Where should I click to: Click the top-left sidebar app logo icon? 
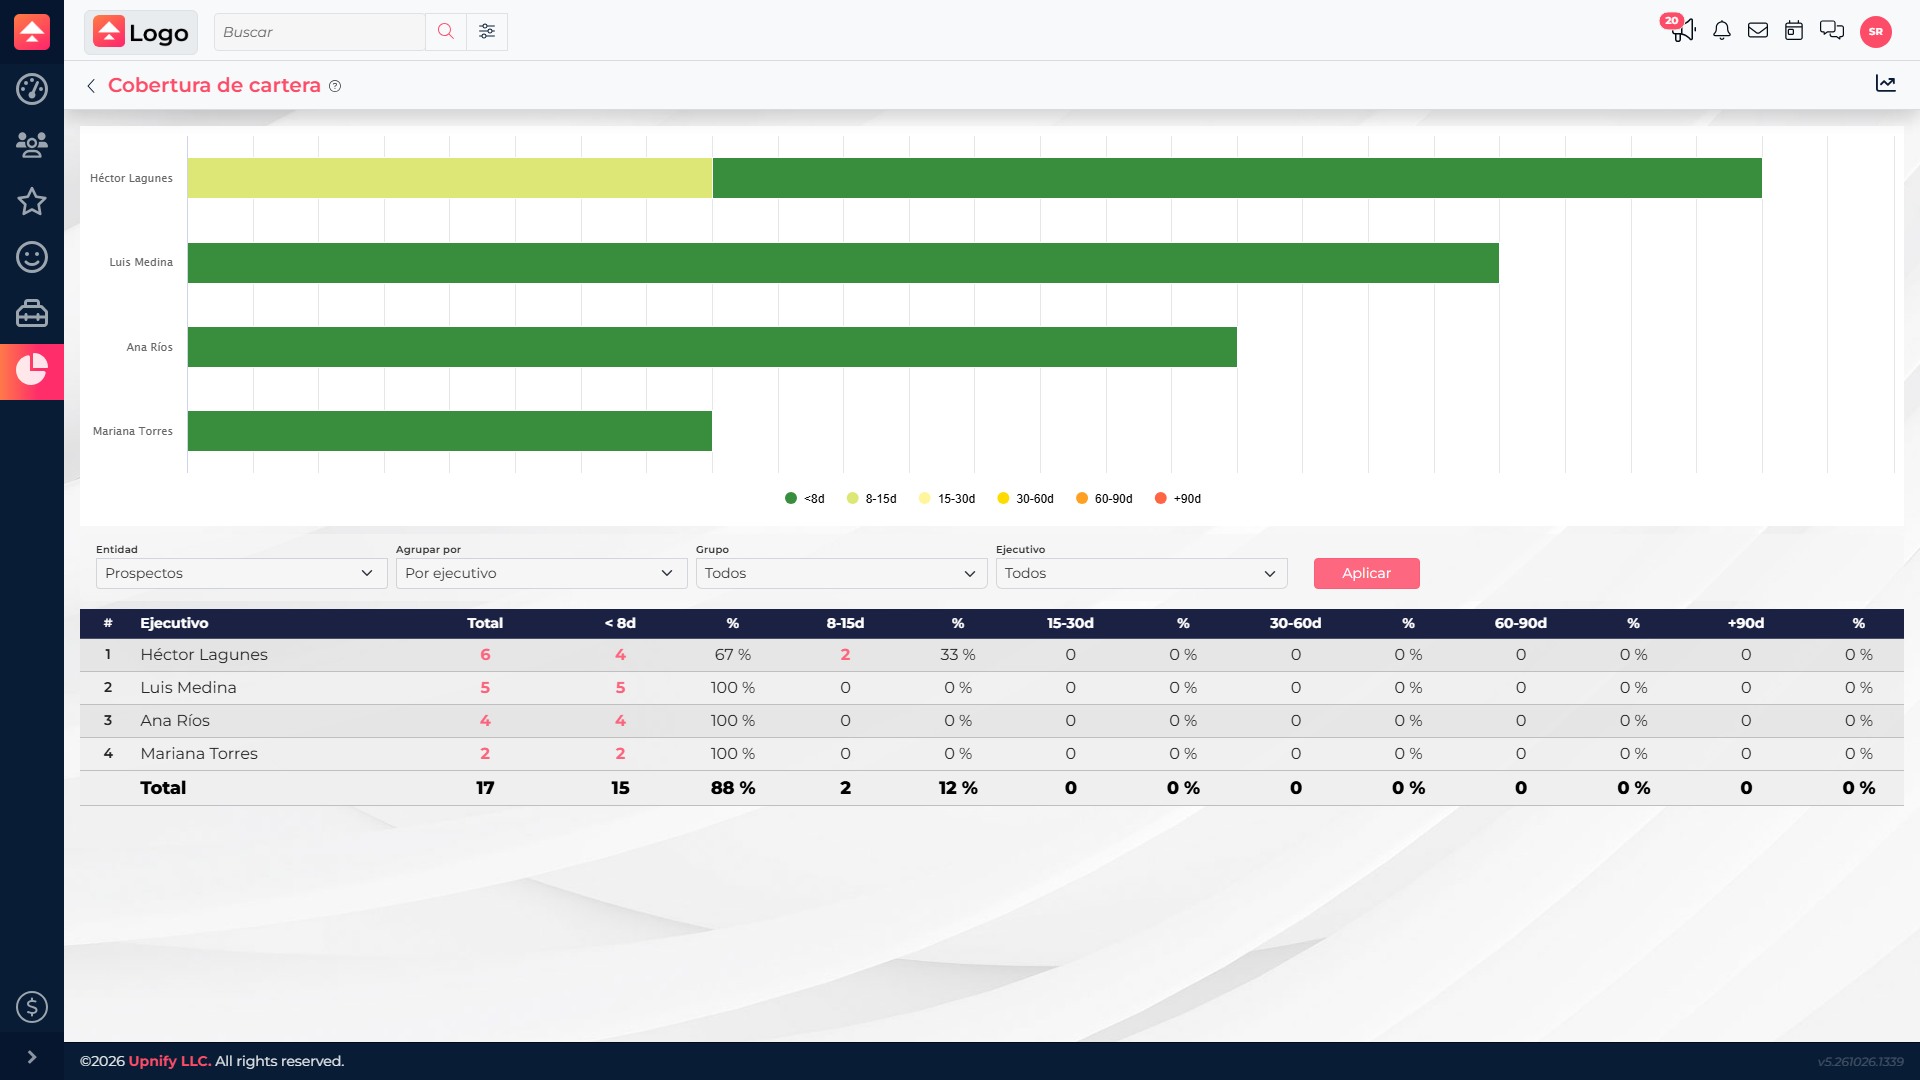[x=32, y=32]
